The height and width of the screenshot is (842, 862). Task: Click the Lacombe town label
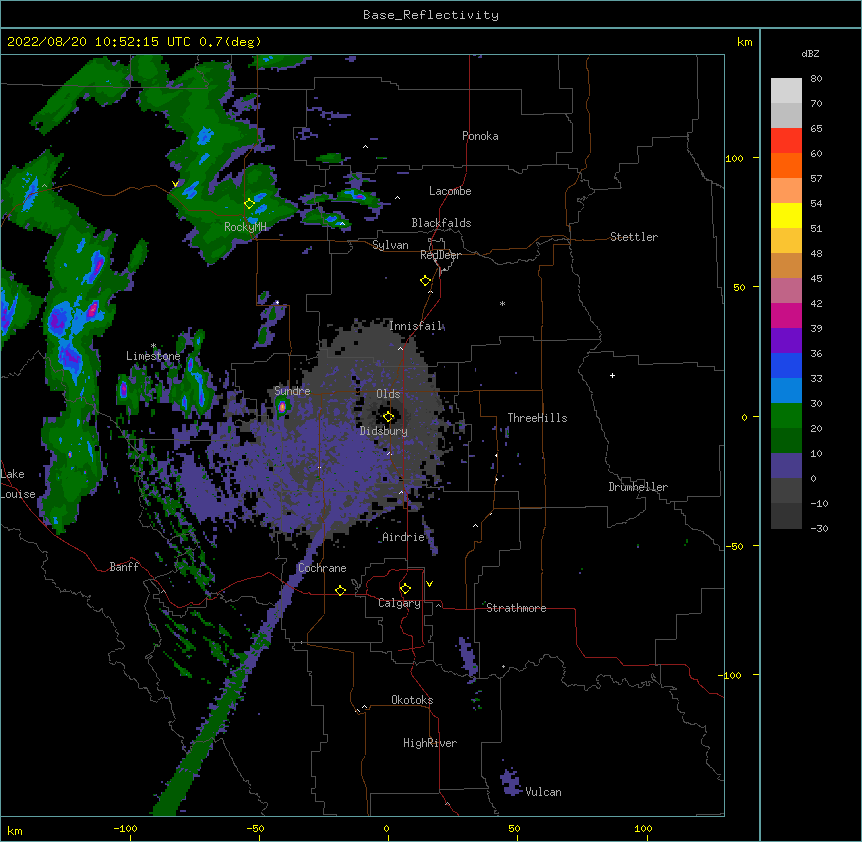pyautogui.click(x=450, y=191)
